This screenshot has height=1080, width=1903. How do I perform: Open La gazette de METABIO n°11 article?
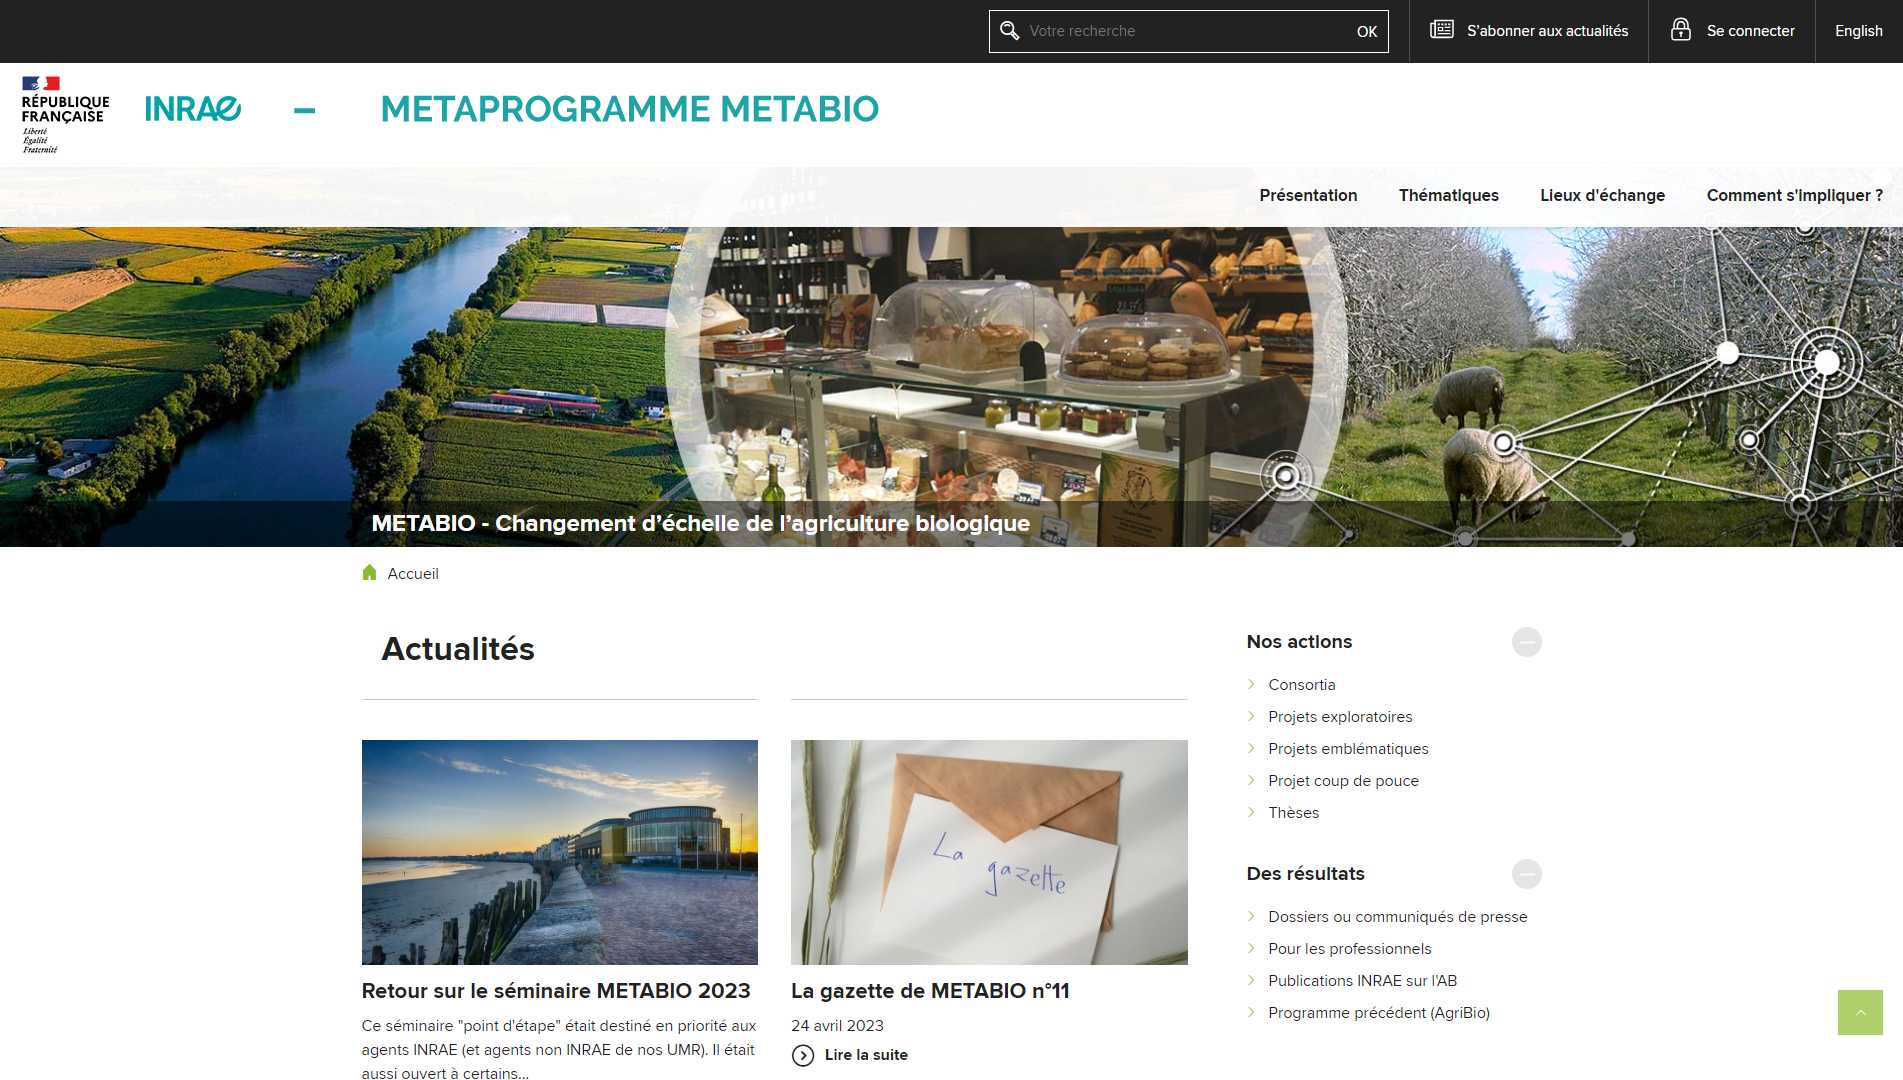[x=930, y=991]
